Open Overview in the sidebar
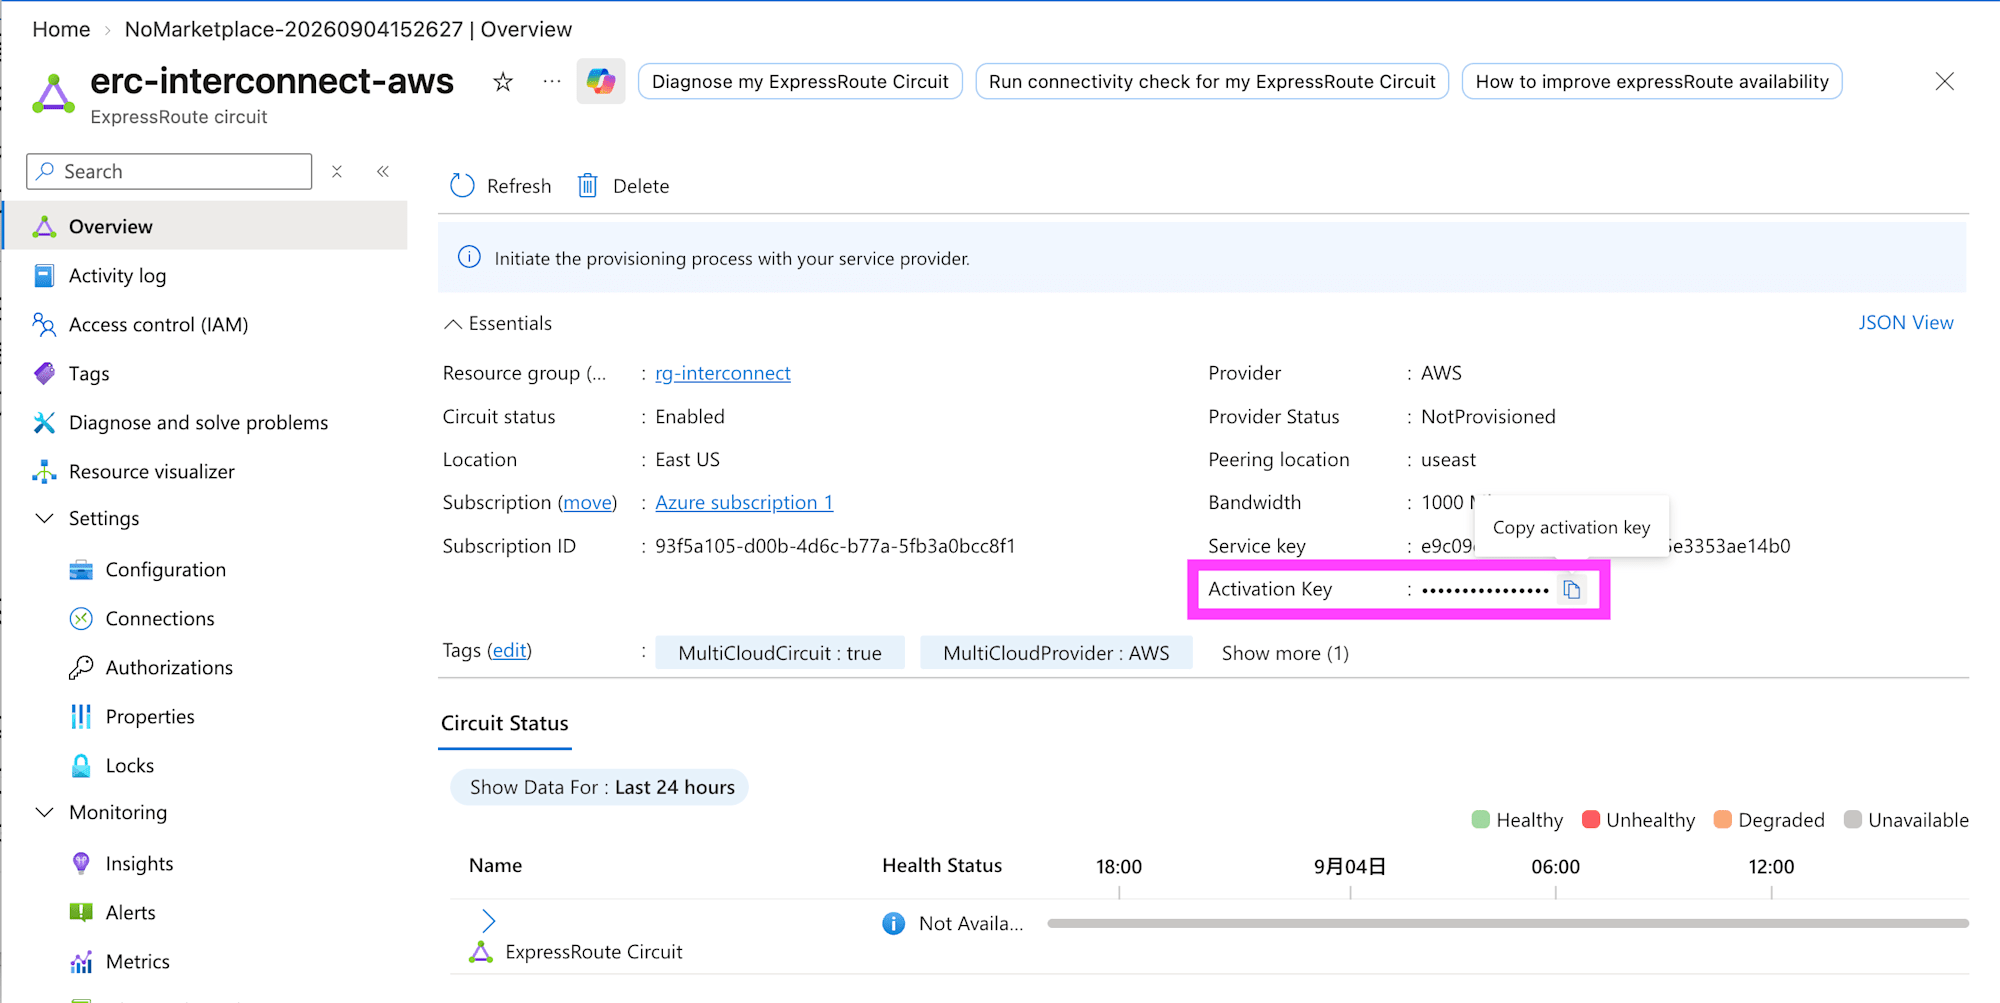Image resolution: width=2000 pixels, height=1003 pixels. tap(207, 226)
